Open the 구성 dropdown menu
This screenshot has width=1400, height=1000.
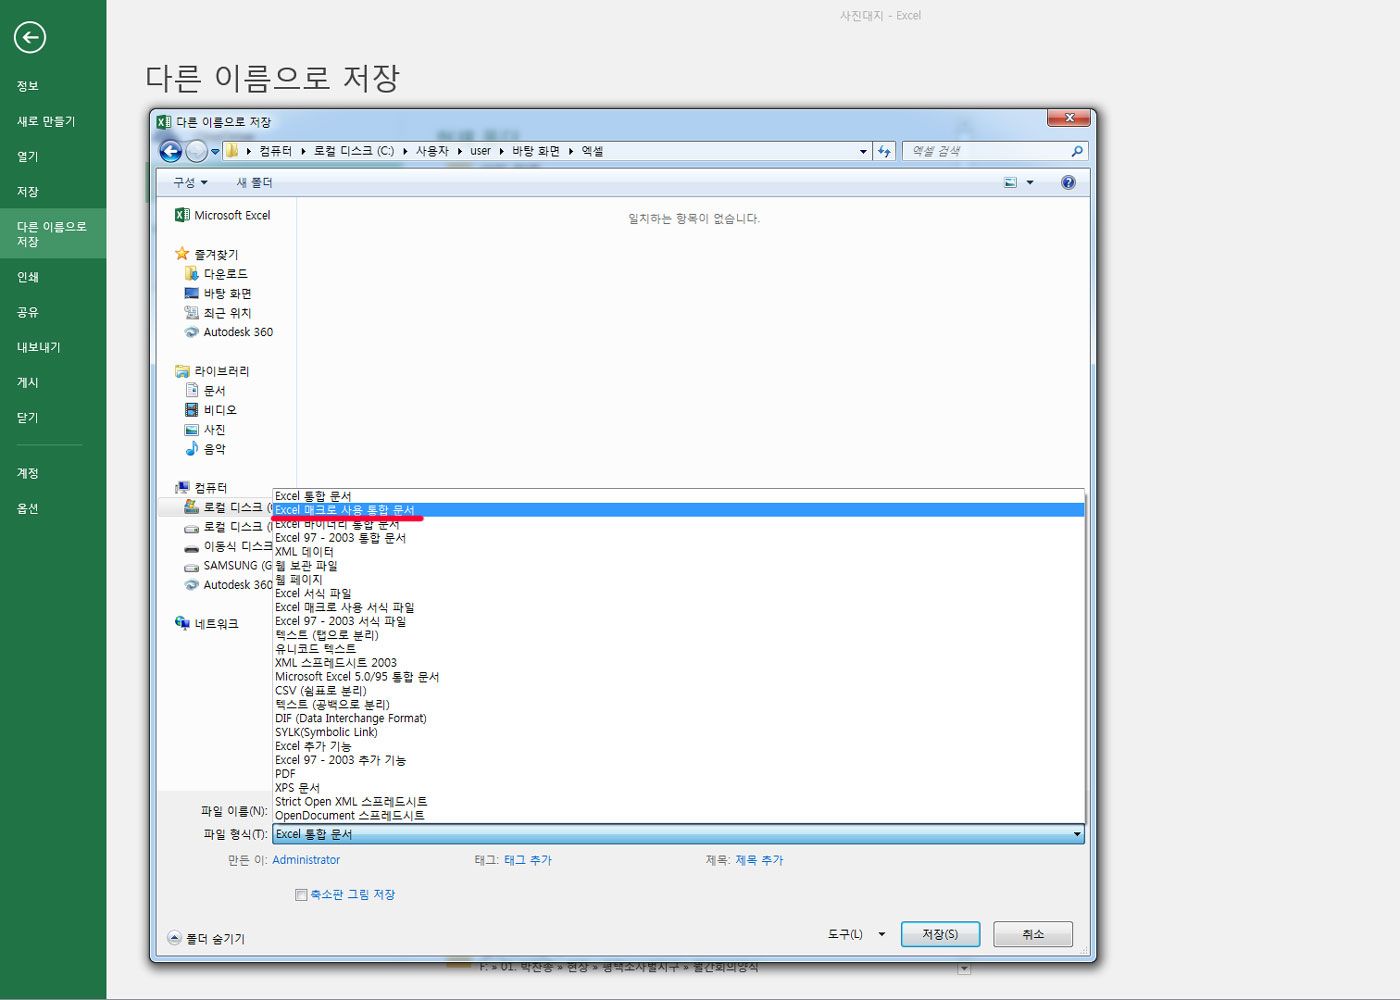190,183
